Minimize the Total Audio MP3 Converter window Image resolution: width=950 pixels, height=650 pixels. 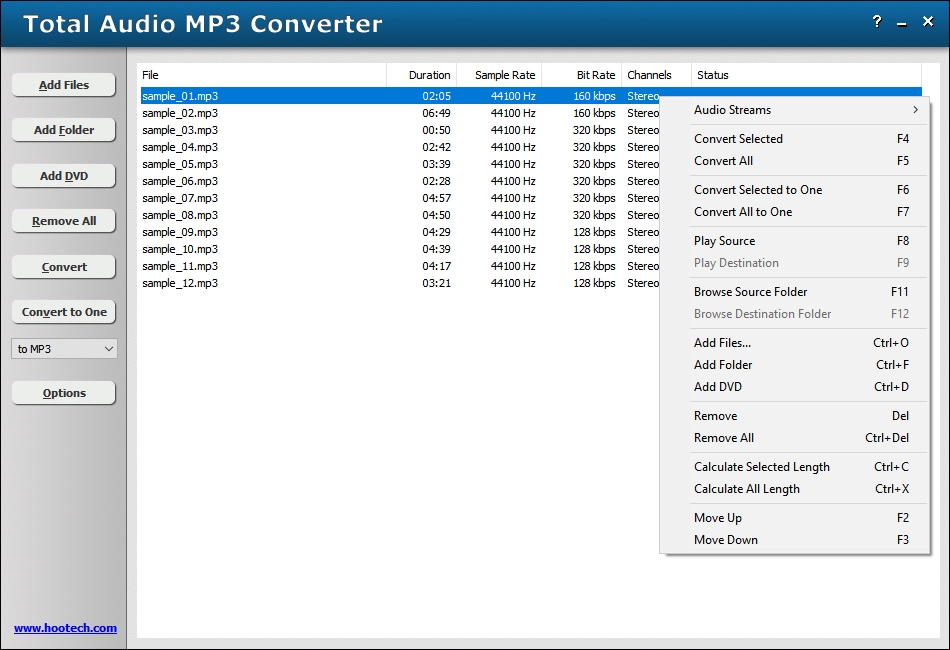pyautogui.click(x=902, y=23)
